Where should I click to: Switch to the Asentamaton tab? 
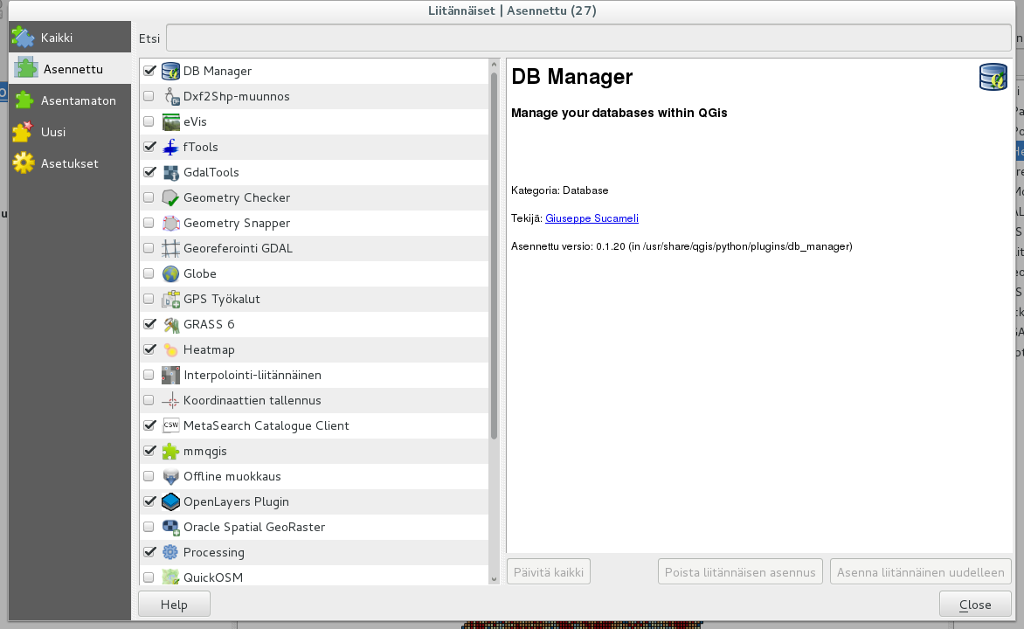pyautogui.click(x=70, y=101)
